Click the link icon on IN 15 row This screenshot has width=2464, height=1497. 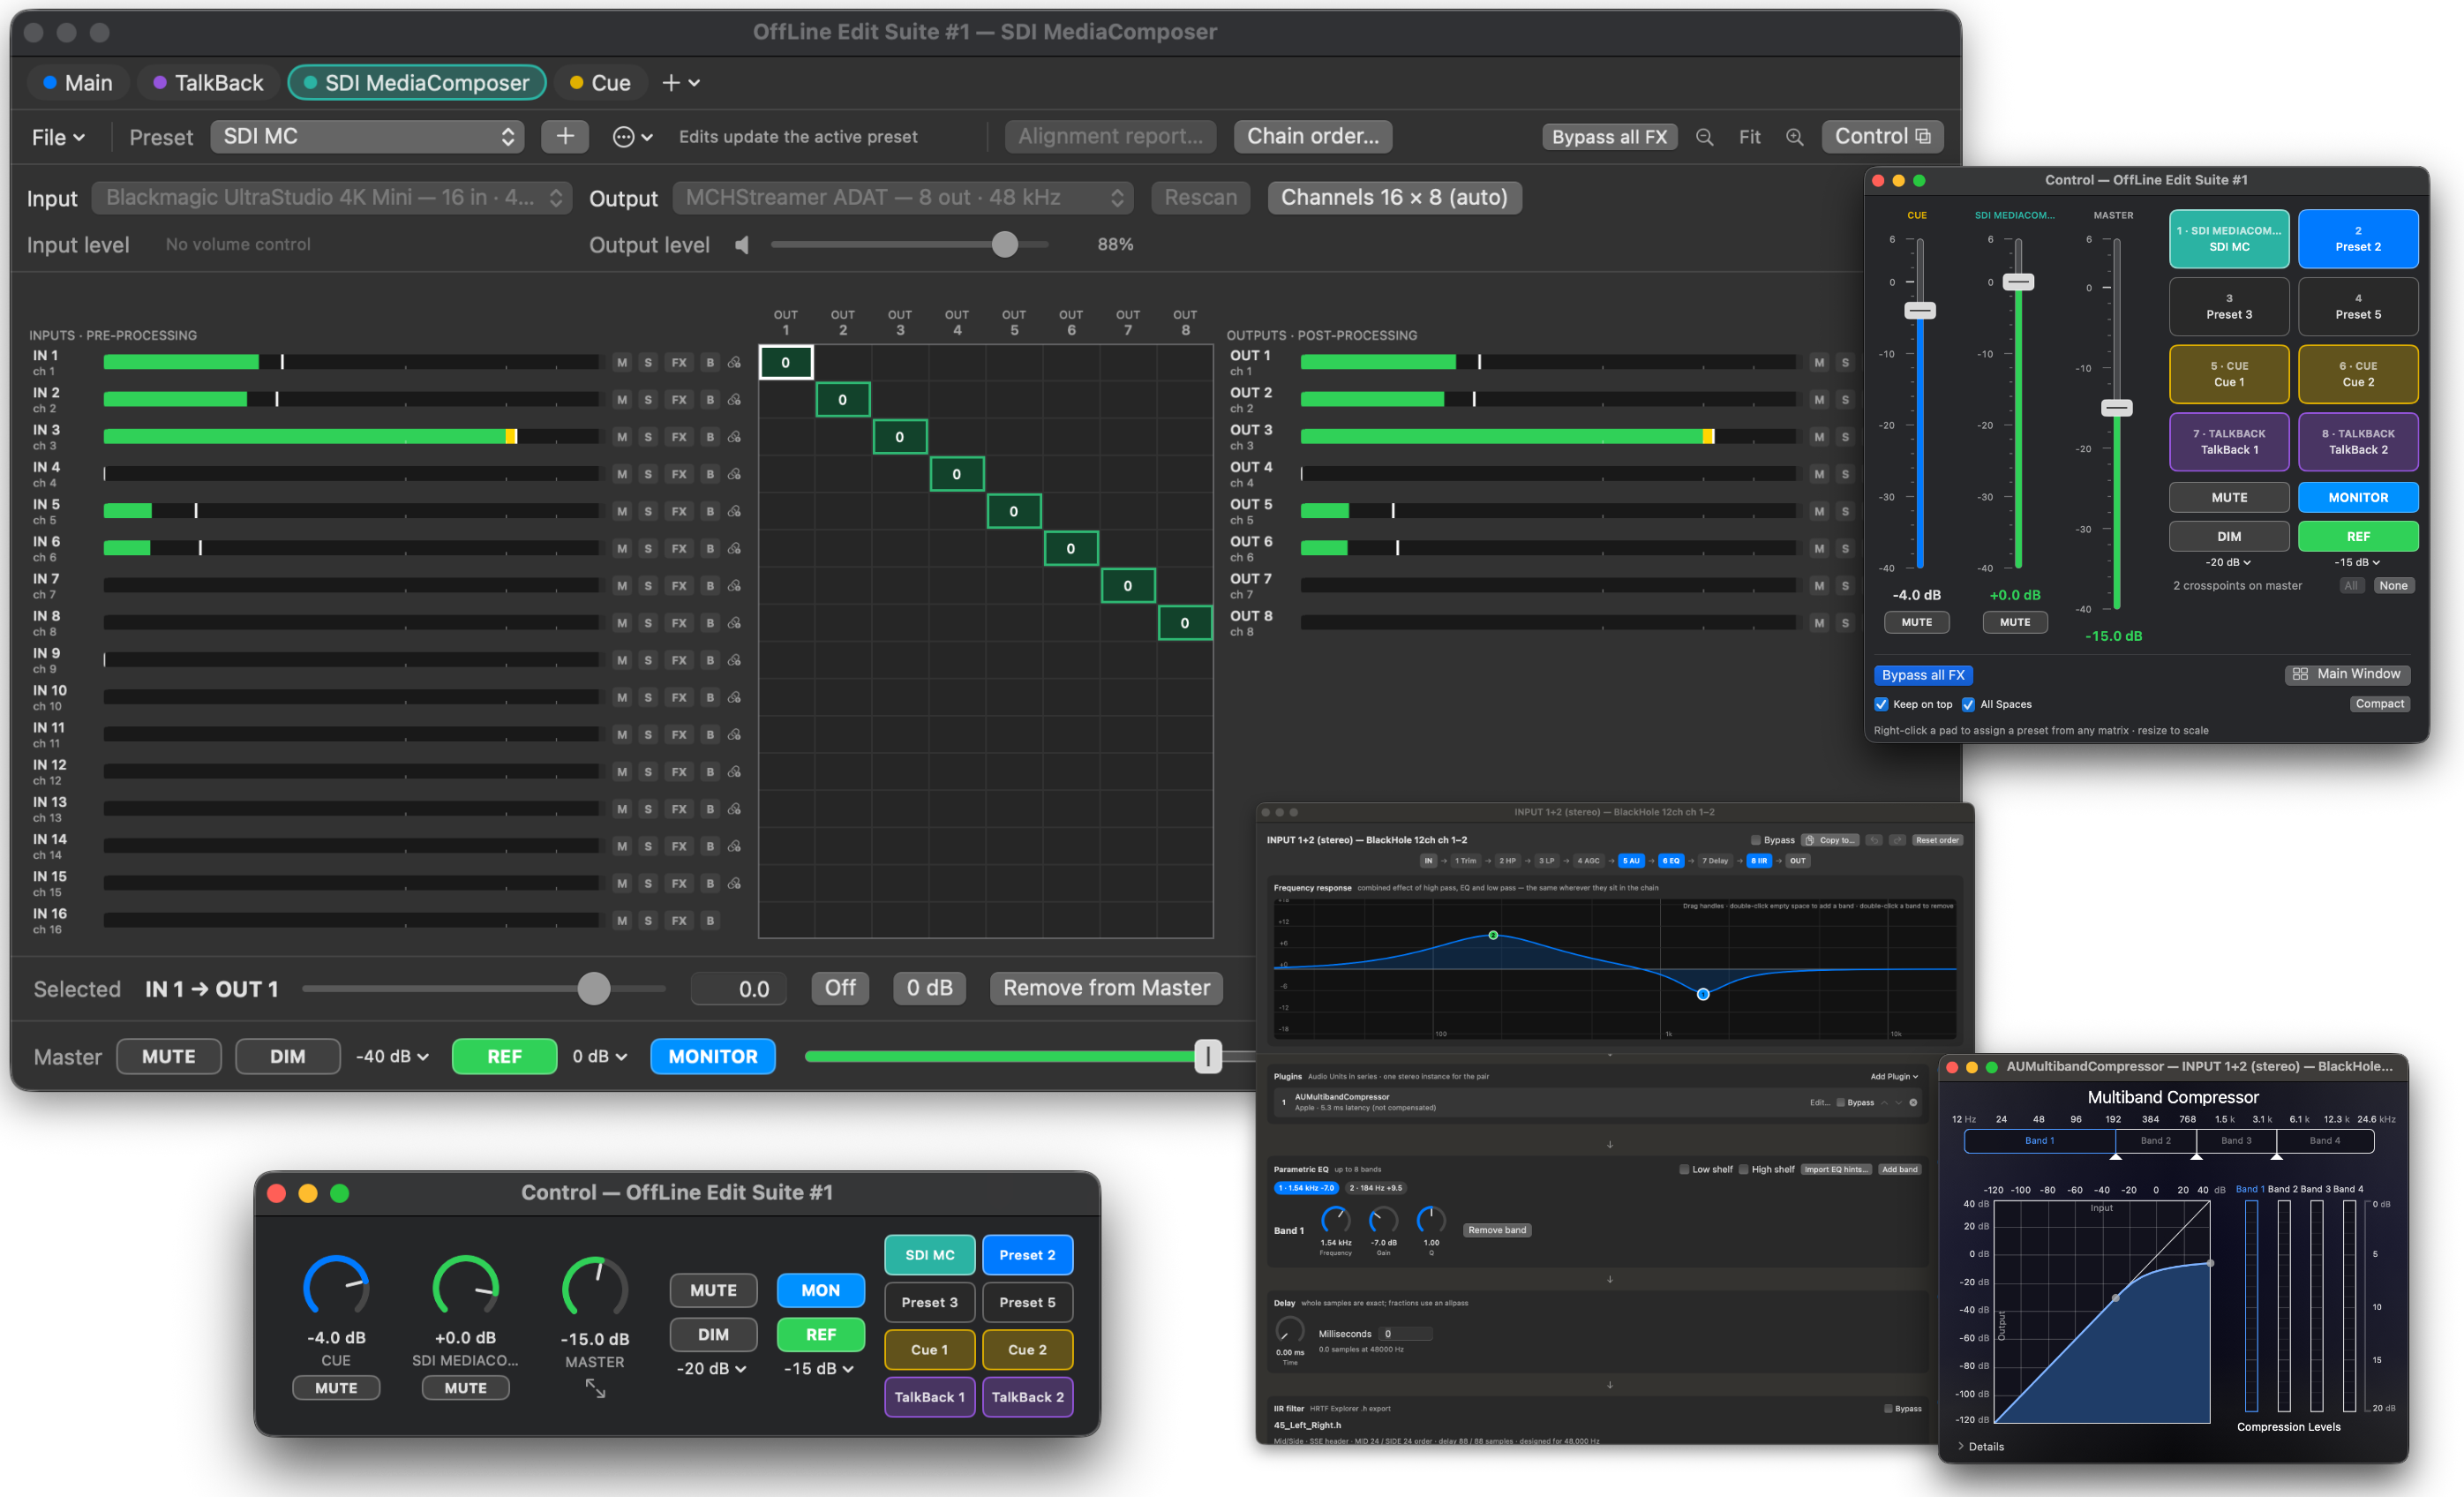point(734,883)
